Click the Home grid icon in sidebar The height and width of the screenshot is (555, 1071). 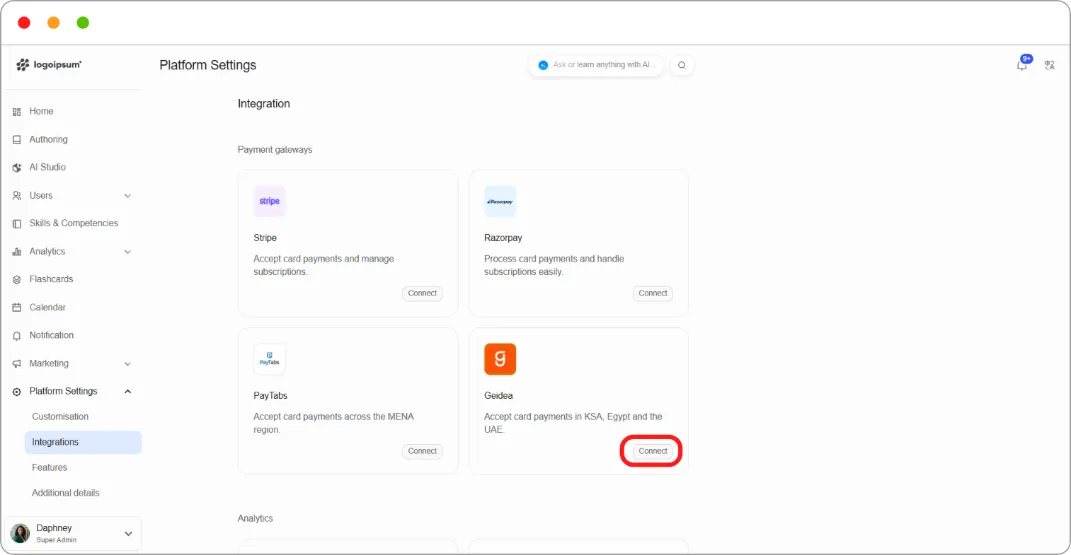point(17,111)
